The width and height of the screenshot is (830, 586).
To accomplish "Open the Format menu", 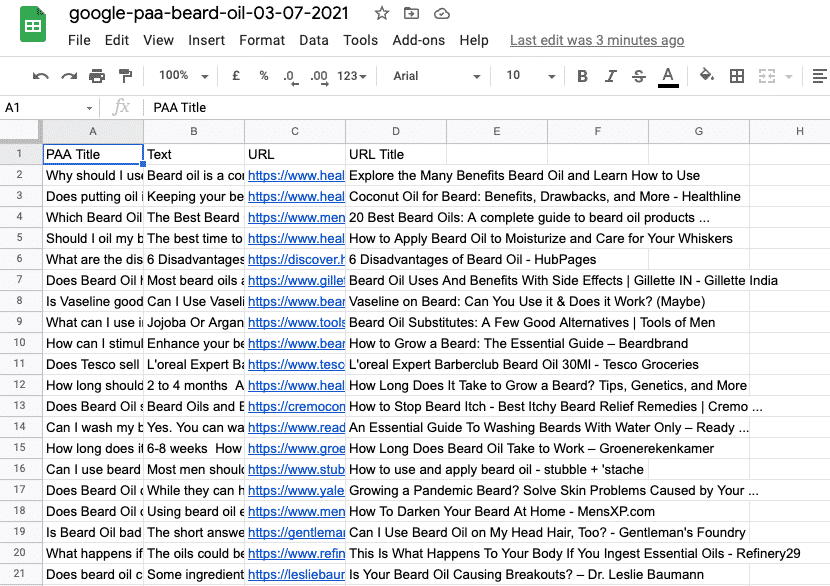I will (262, 40).
